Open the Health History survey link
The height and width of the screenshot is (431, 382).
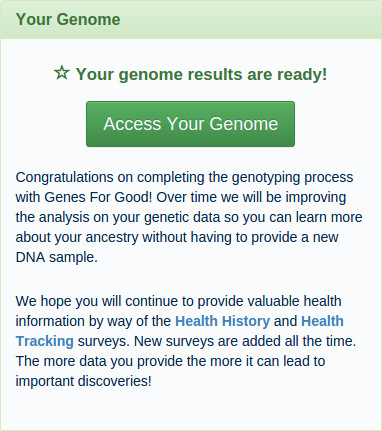pos(222,321)
